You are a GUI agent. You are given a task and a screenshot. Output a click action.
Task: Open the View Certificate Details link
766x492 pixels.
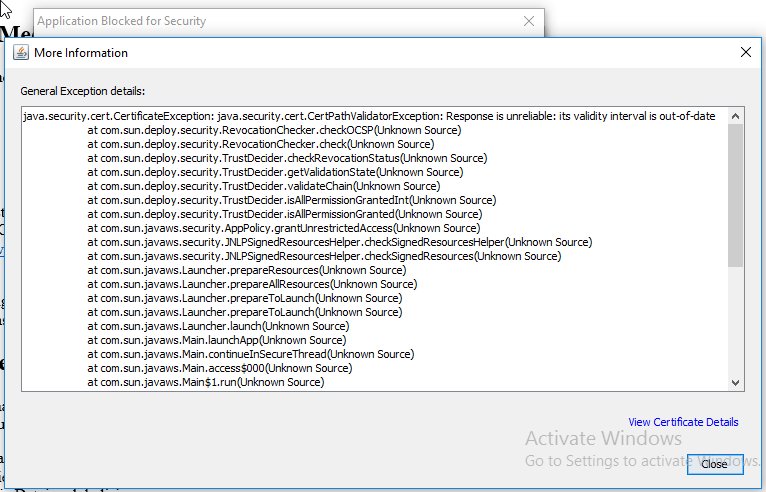click(683, 422)
